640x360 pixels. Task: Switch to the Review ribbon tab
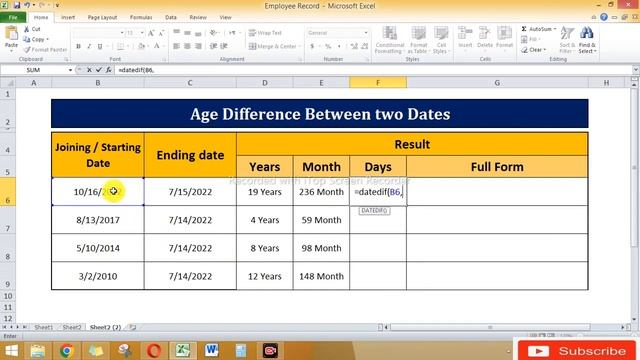(198, 18)
